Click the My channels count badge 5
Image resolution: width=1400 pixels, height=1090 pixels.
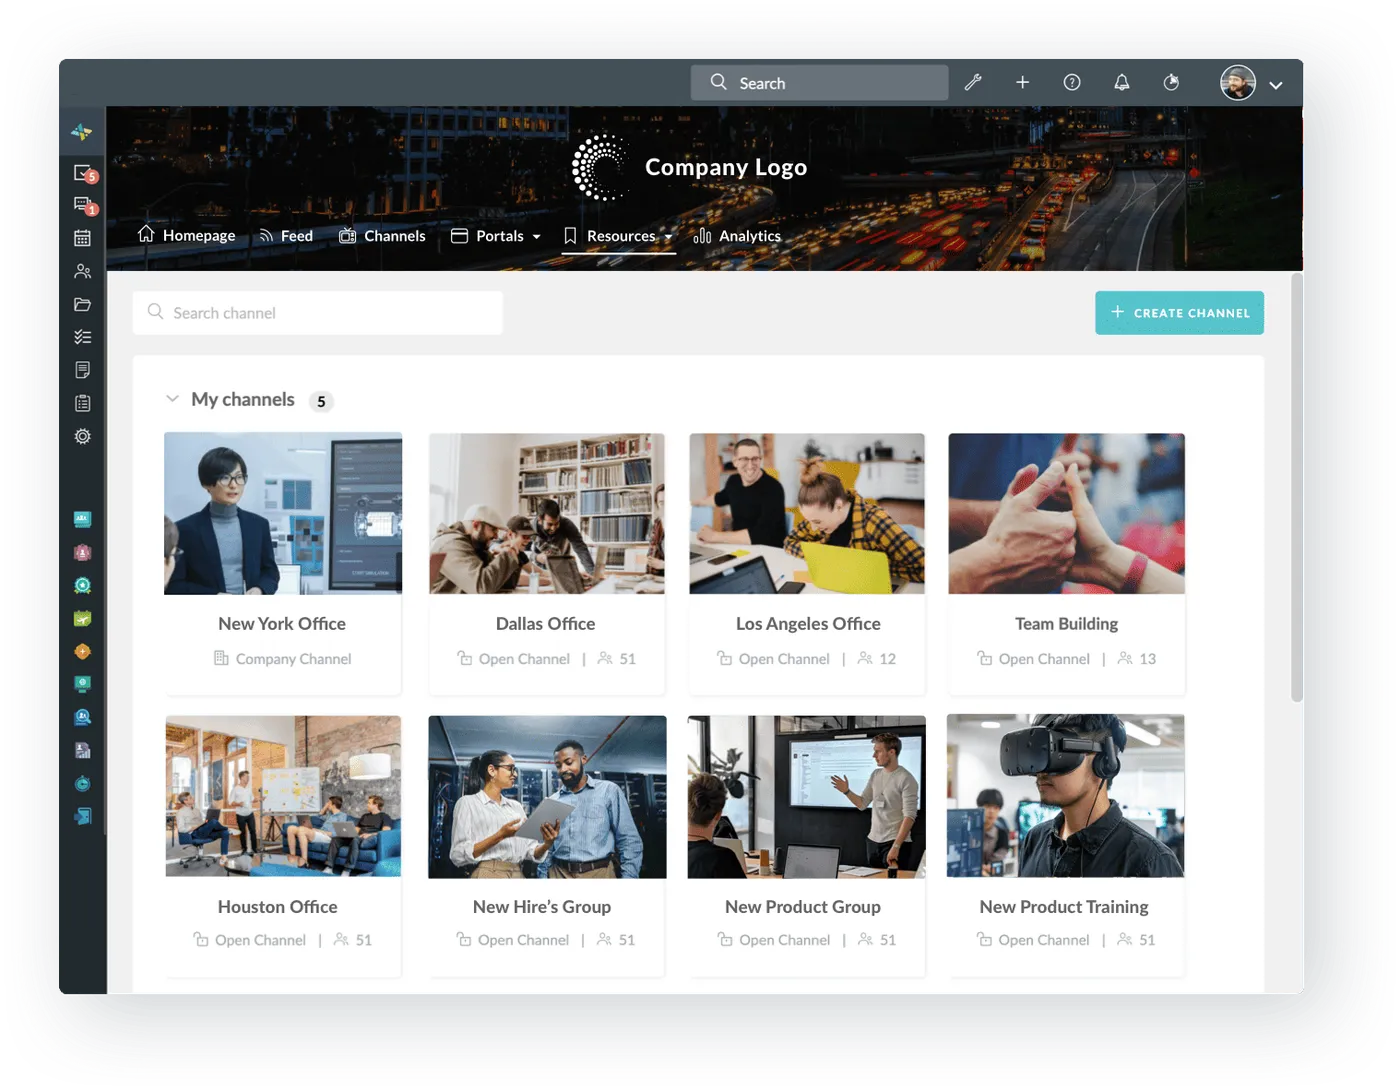point(321,401)
